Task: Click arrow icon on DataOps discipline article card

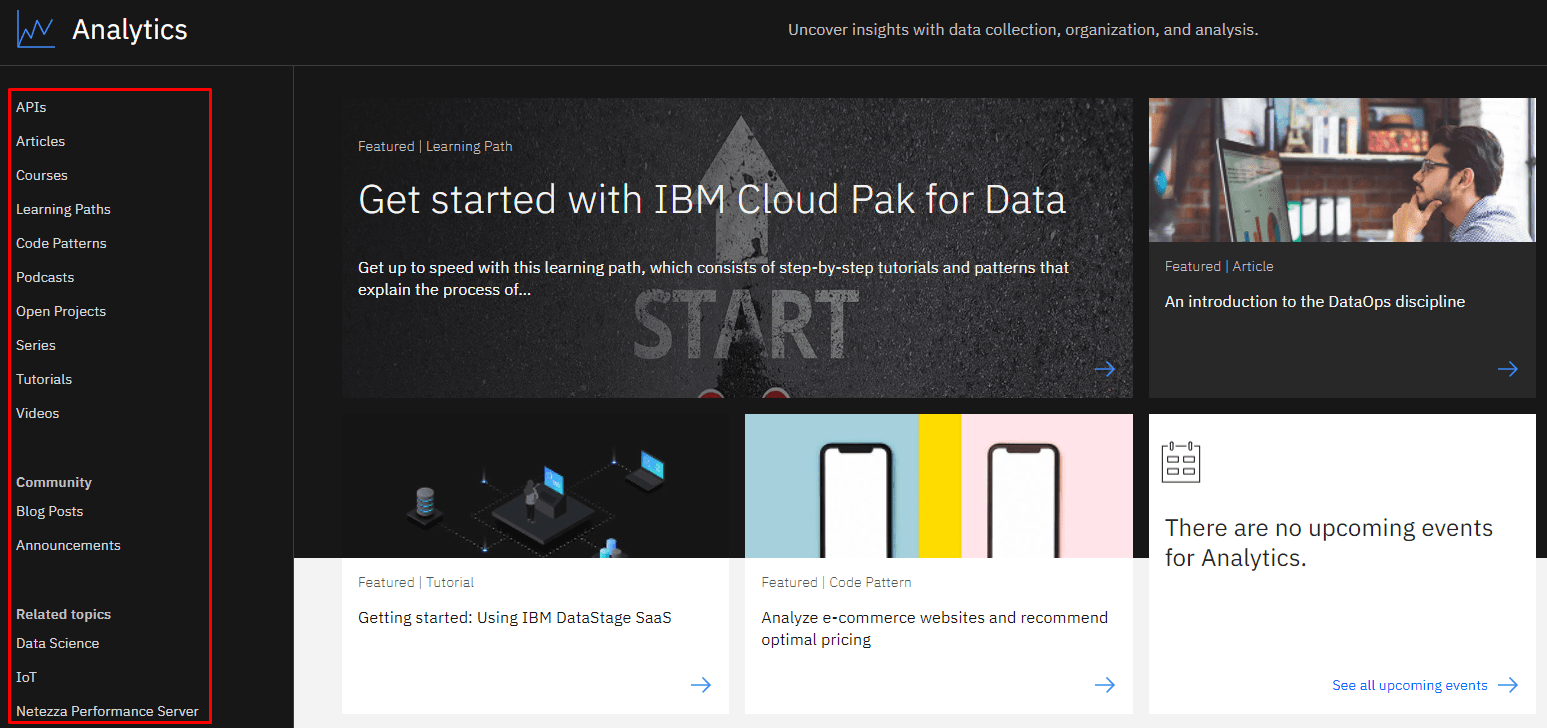Action: [x=1507, y=369]
